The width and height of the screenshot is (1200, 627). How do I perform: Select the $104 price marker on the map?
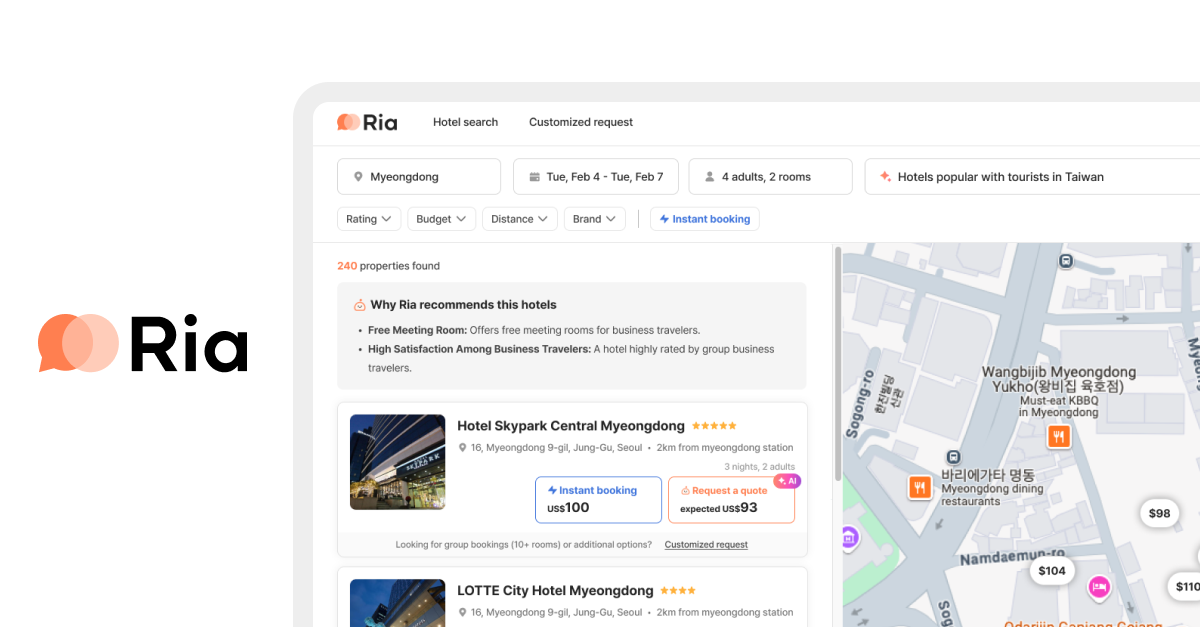pos(1052,571)
